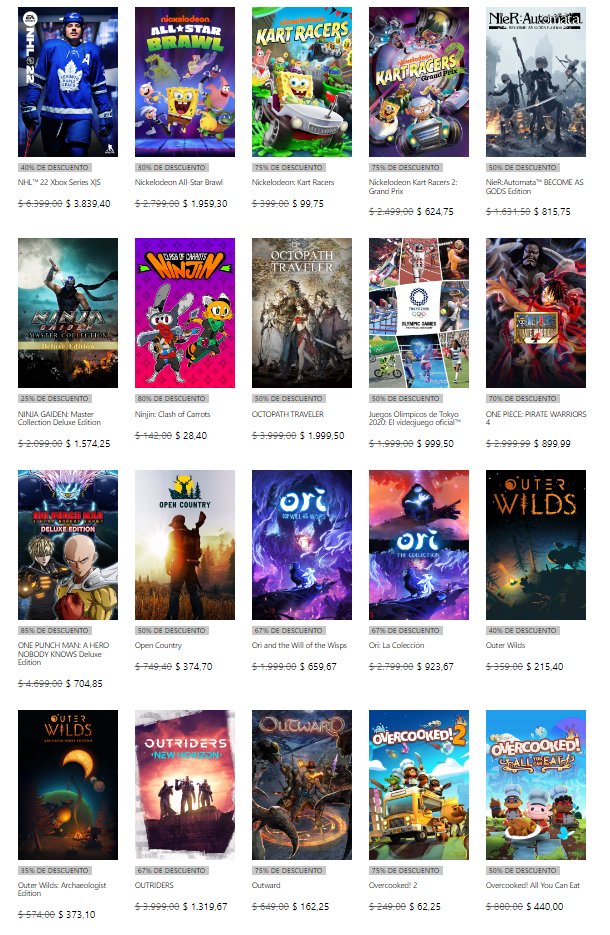Select the Overcooked! 2 cover art
Screen dimensions: 610x935
419,785
